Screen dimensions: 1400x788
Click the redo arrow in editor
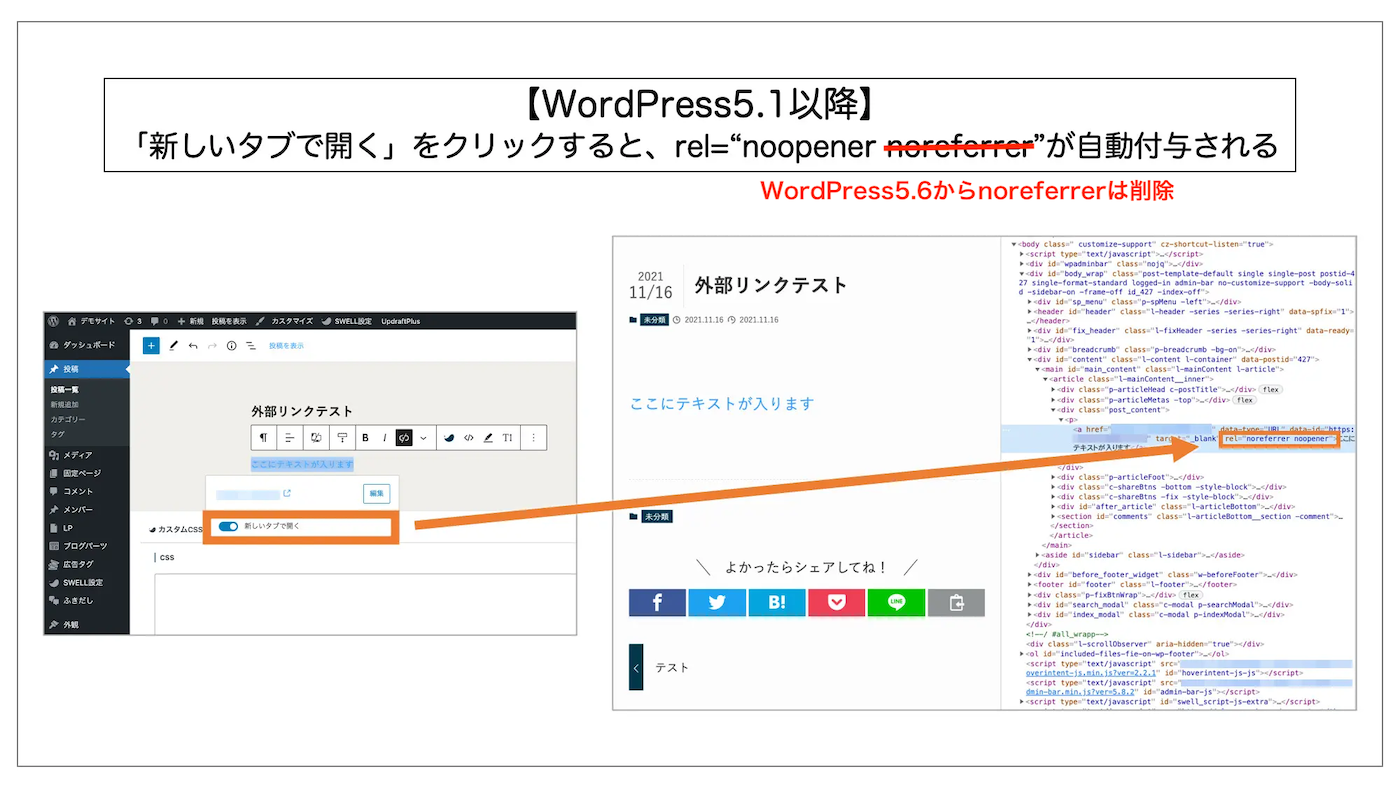point(212,345)
